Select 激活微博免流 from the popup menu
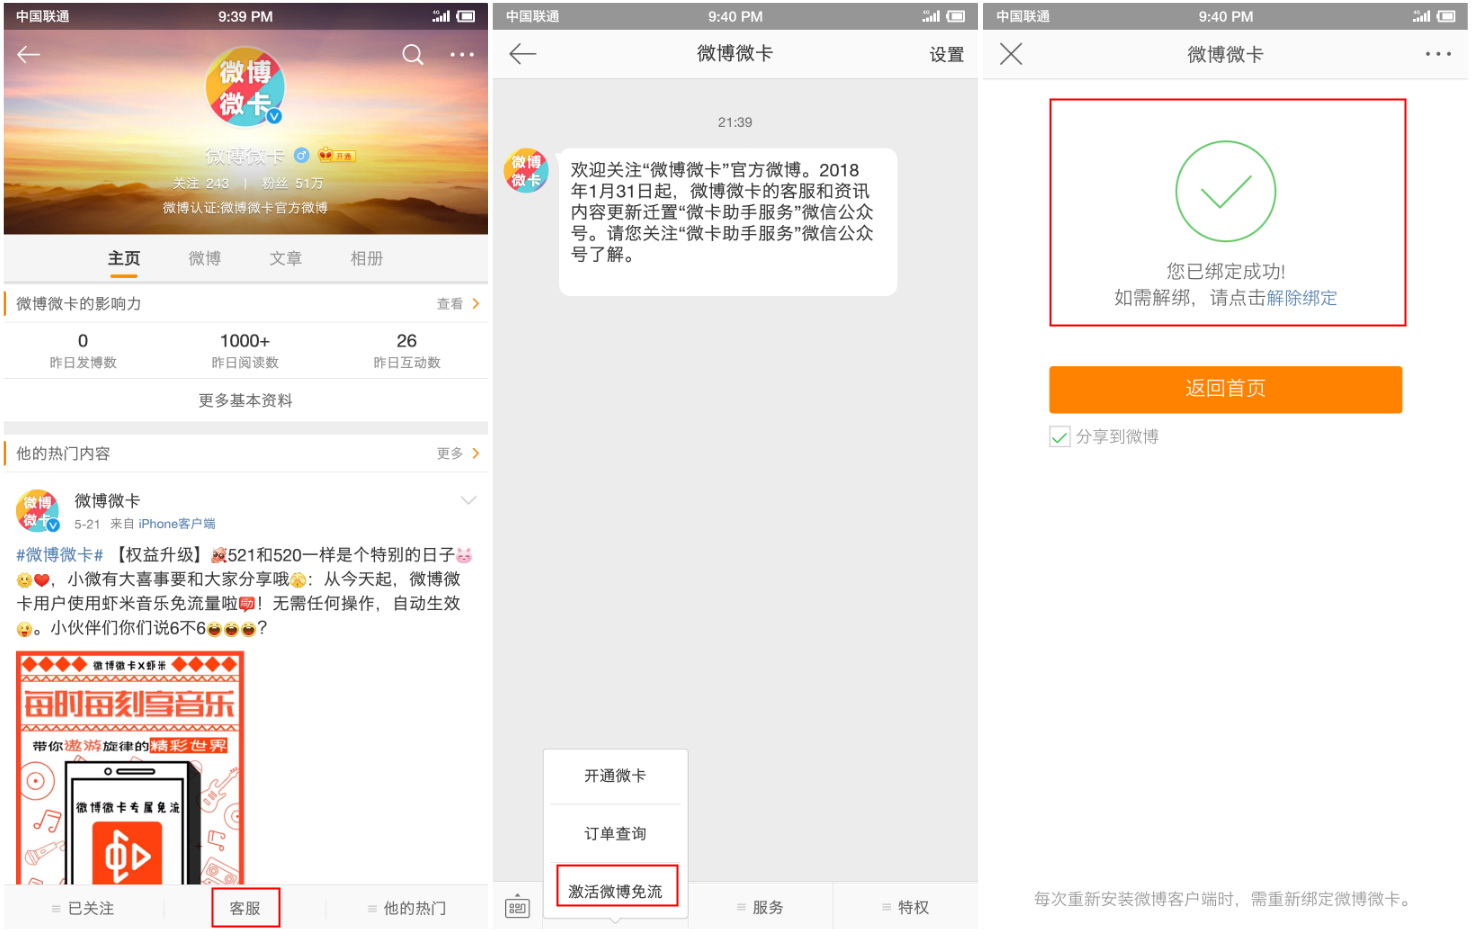This screenshot has width=1472, height=932. (615, 889)
